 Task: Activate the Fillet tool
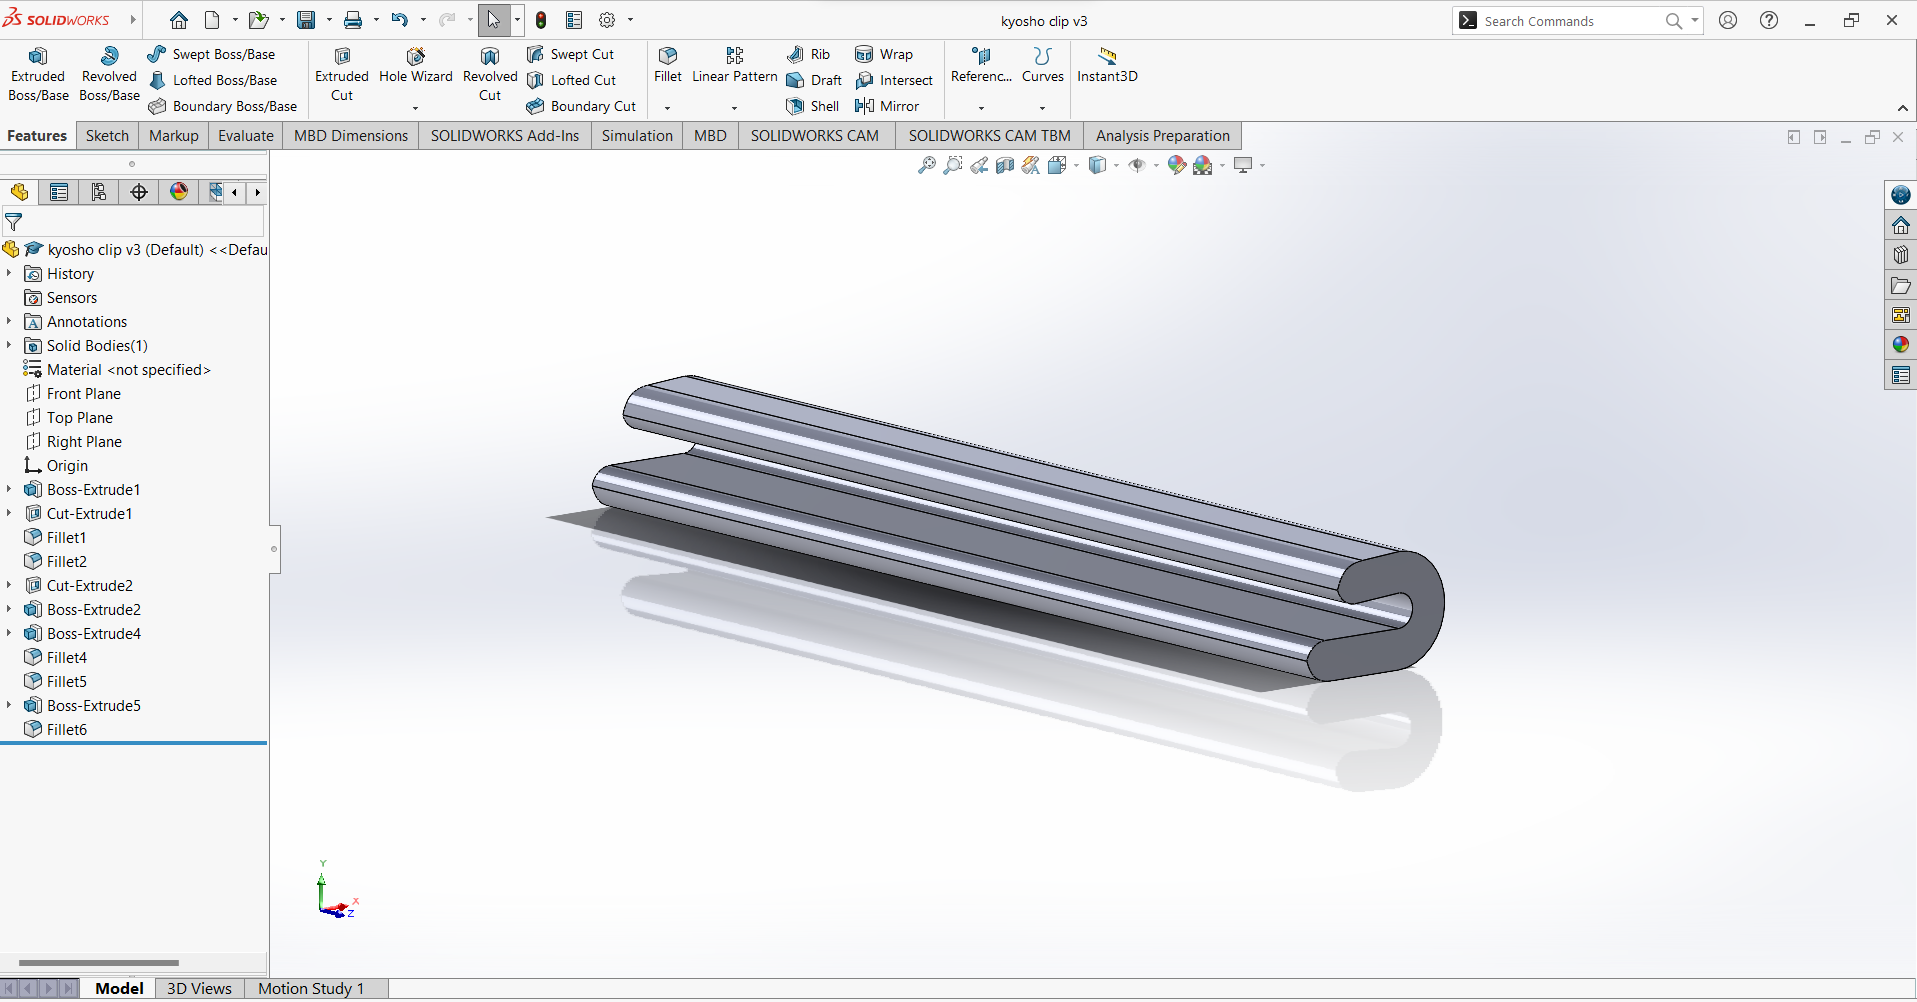pos(668,66)
